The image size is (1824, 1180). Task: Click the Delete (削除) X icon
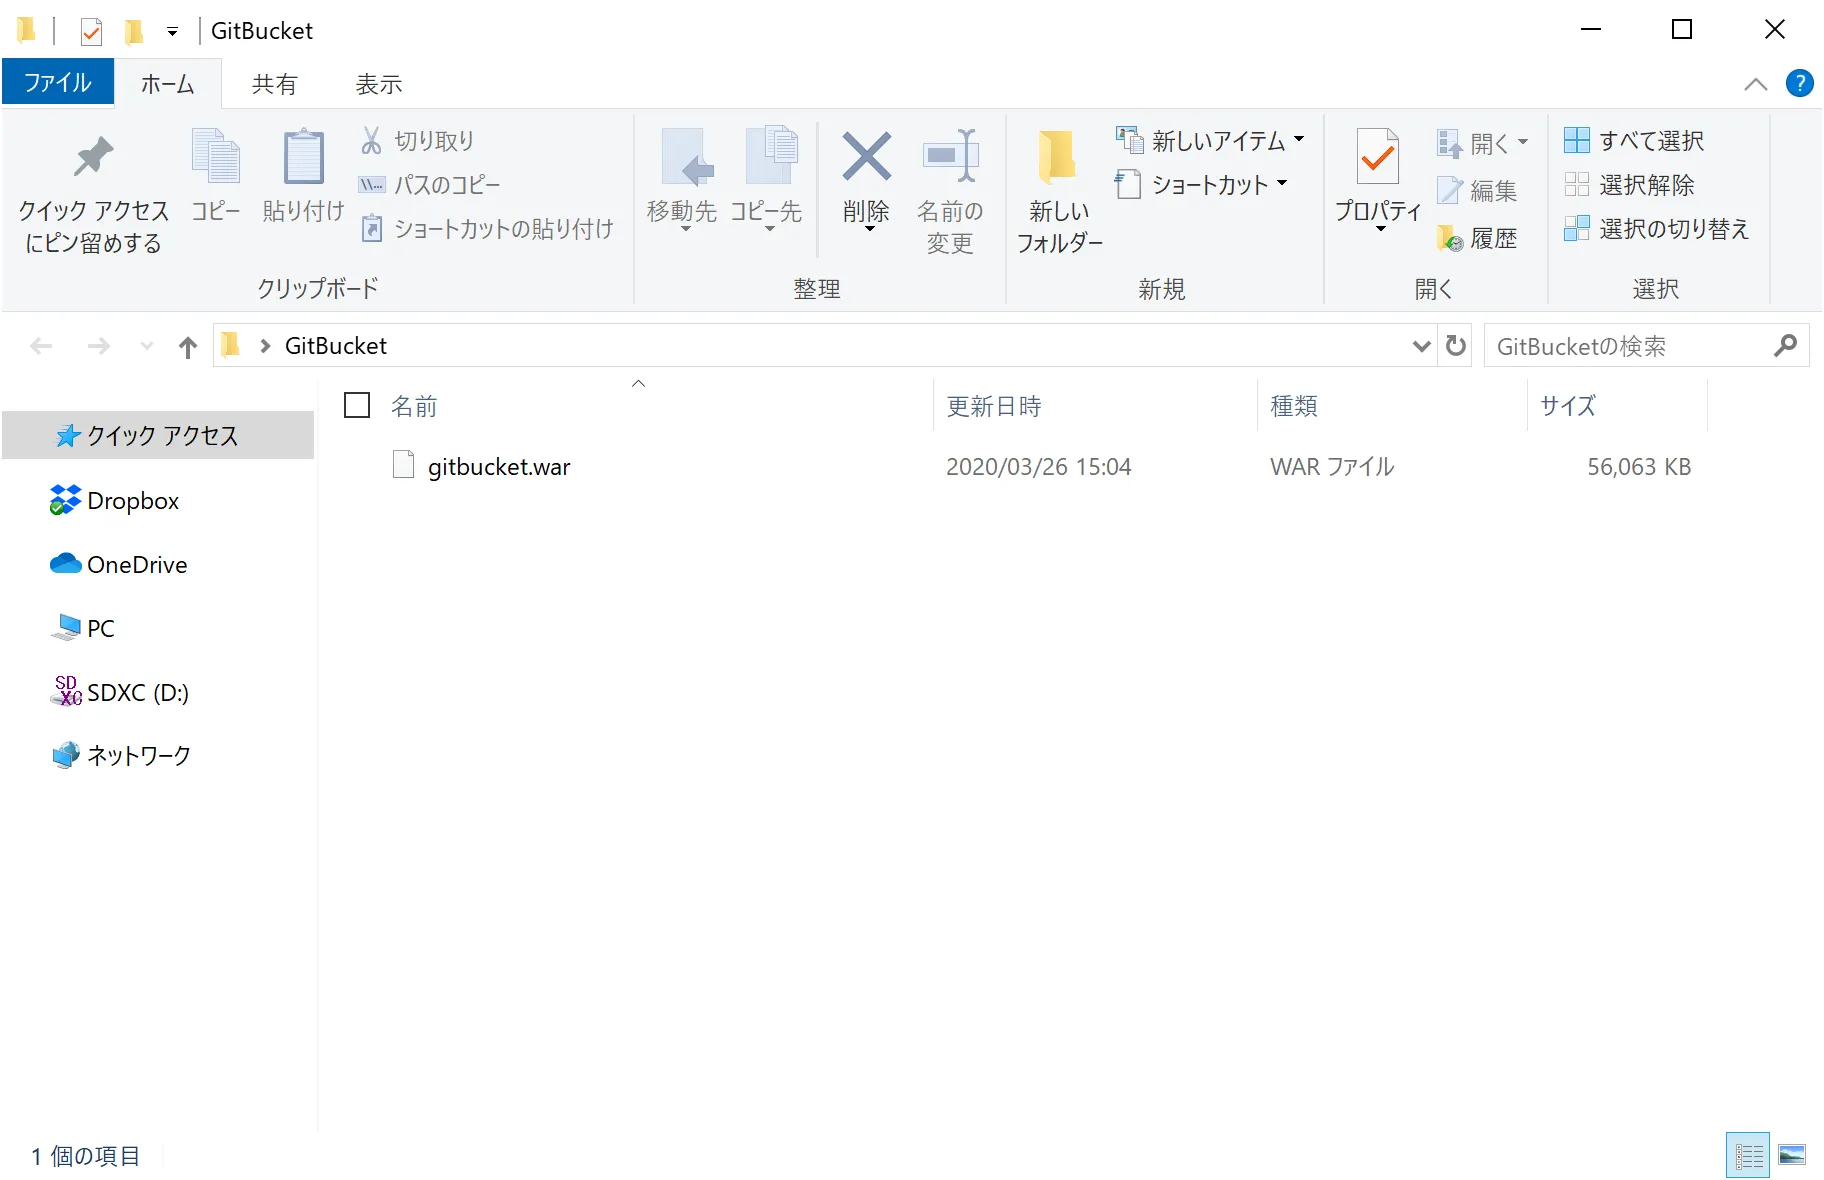866,157
